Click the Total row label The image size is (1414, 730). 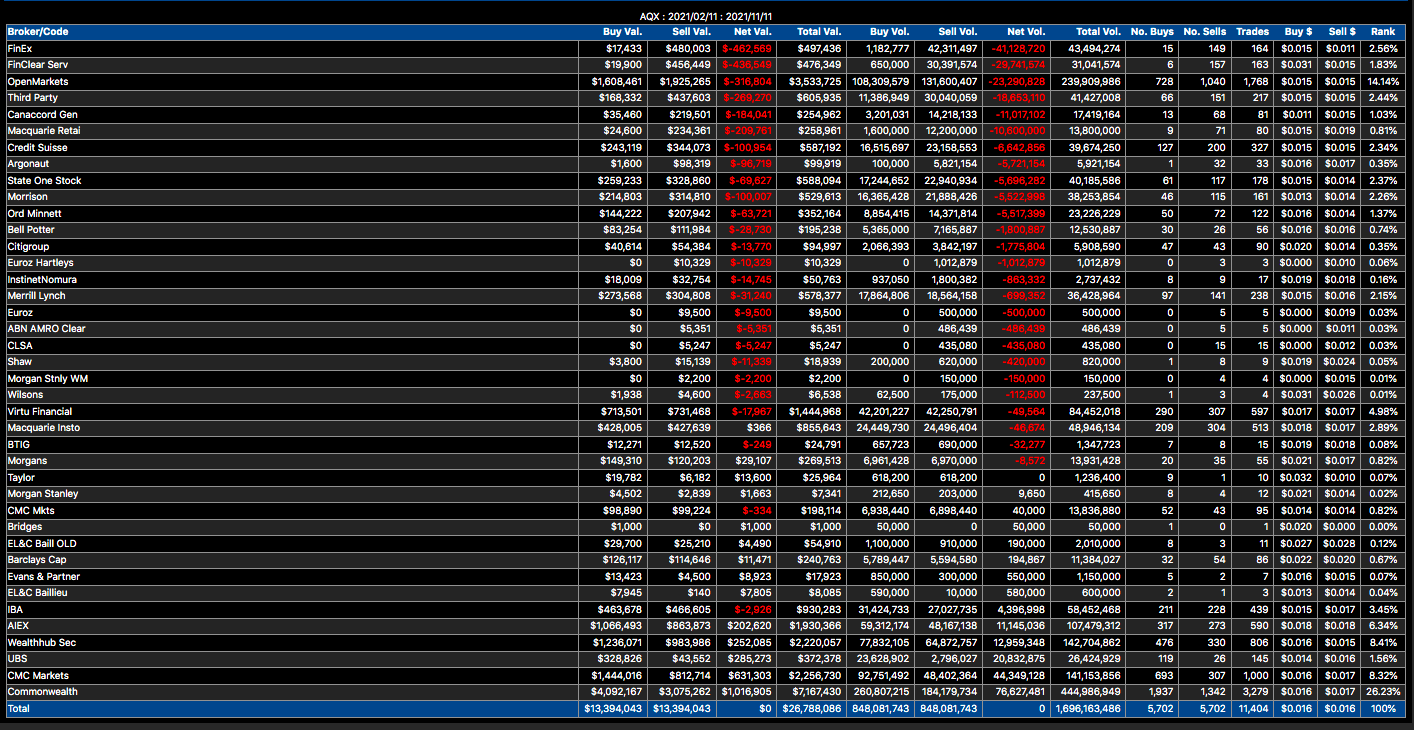[18, 708]
